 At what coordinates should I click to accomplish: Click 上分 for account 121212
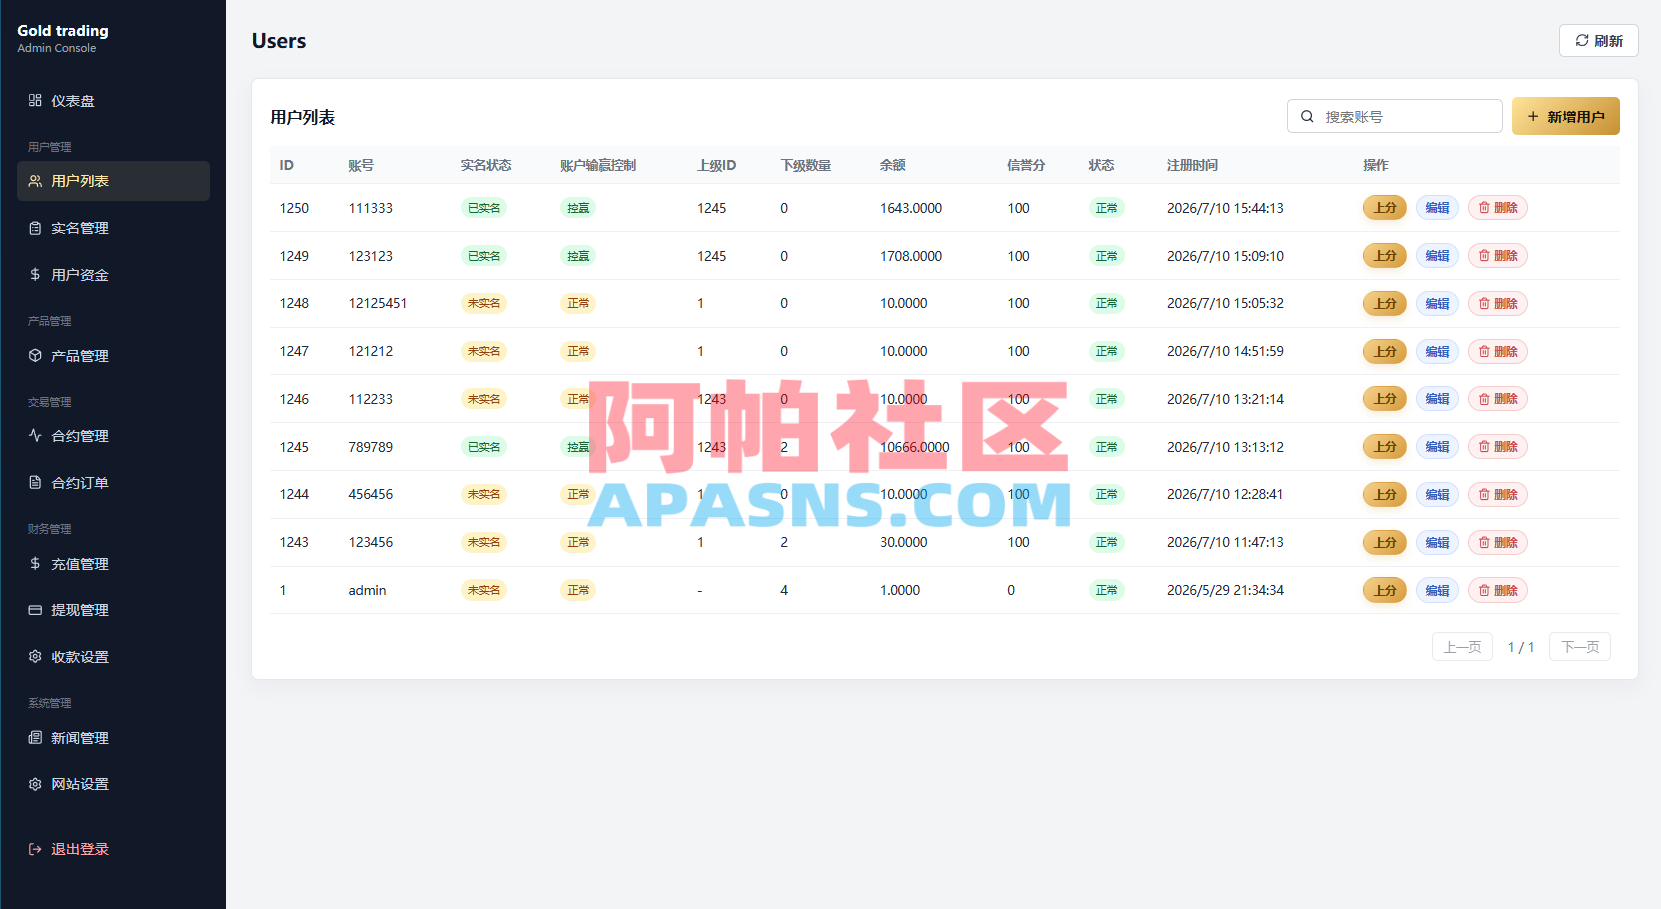[1385, 351]
